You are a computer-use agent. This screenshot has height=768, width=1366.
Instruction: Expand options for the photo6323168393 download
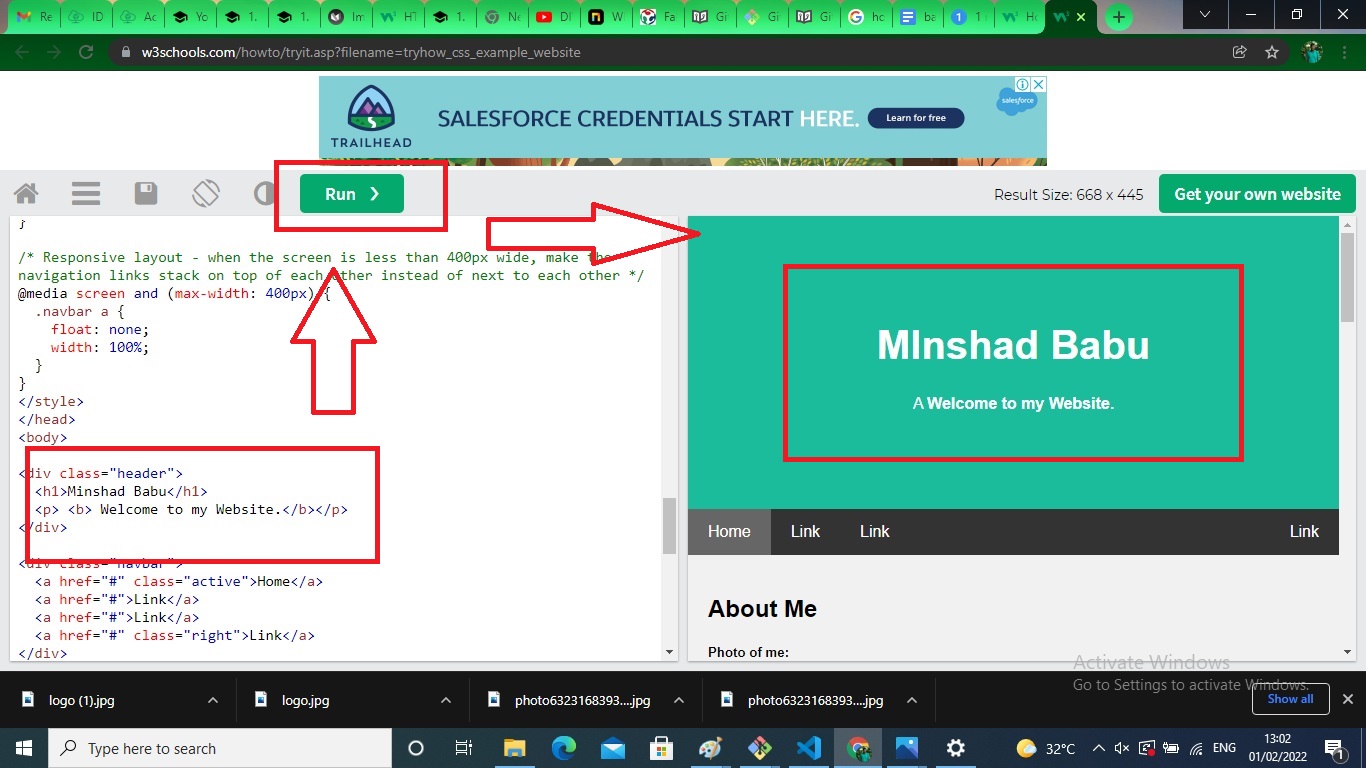(680, 700)
